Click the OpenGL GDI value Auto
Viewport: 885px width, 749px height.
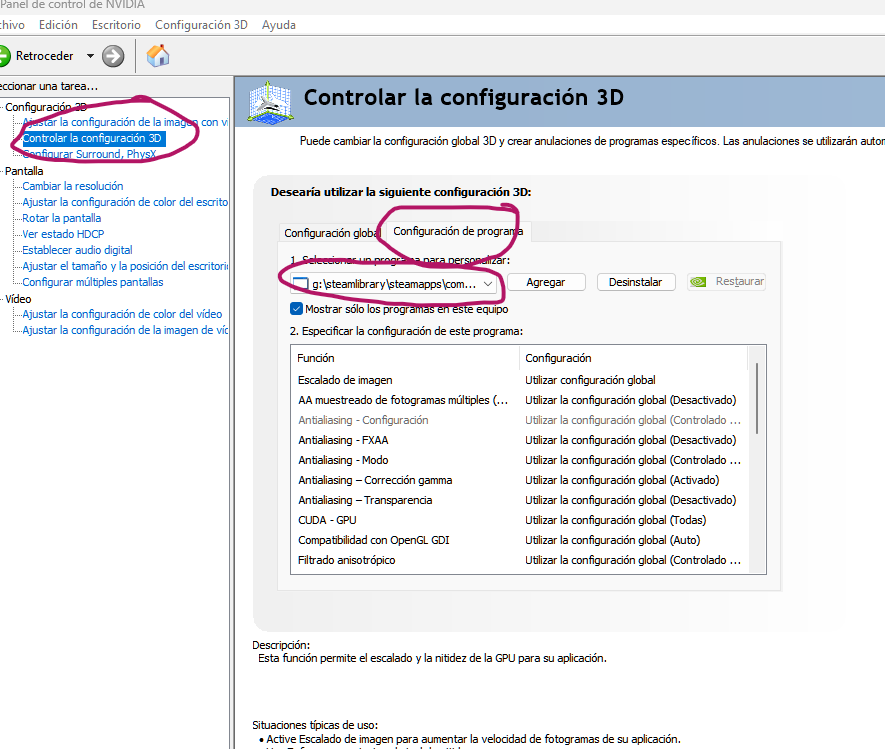[x=612, y=540]
